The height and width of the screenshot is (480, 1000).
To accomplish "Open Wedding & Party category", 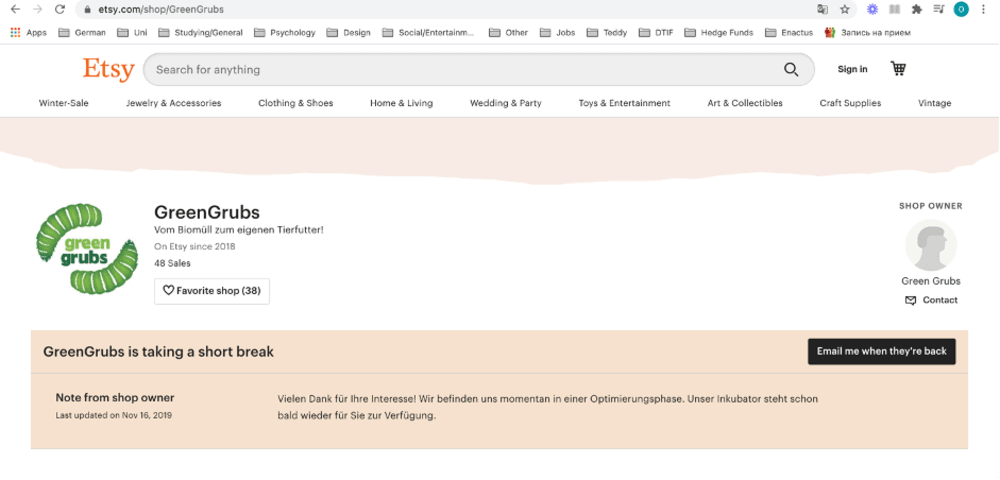I will tap(506, 103).
